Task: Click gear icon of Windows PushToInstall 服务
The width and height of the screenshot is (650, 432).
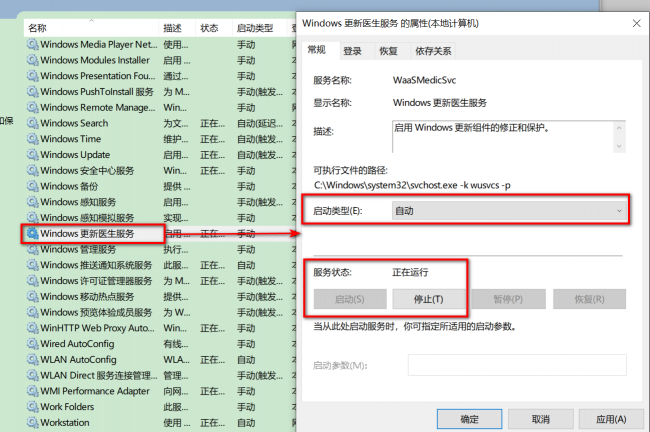Action: click(33, 92)
